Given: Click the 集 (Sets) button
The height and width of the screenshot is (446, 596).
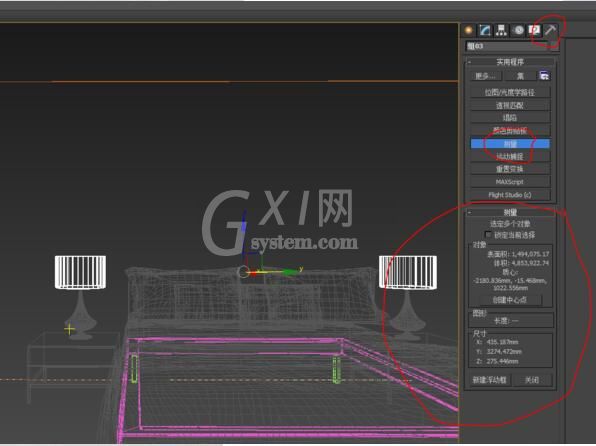Looking at the screenshot, I should tap(520, 76).
